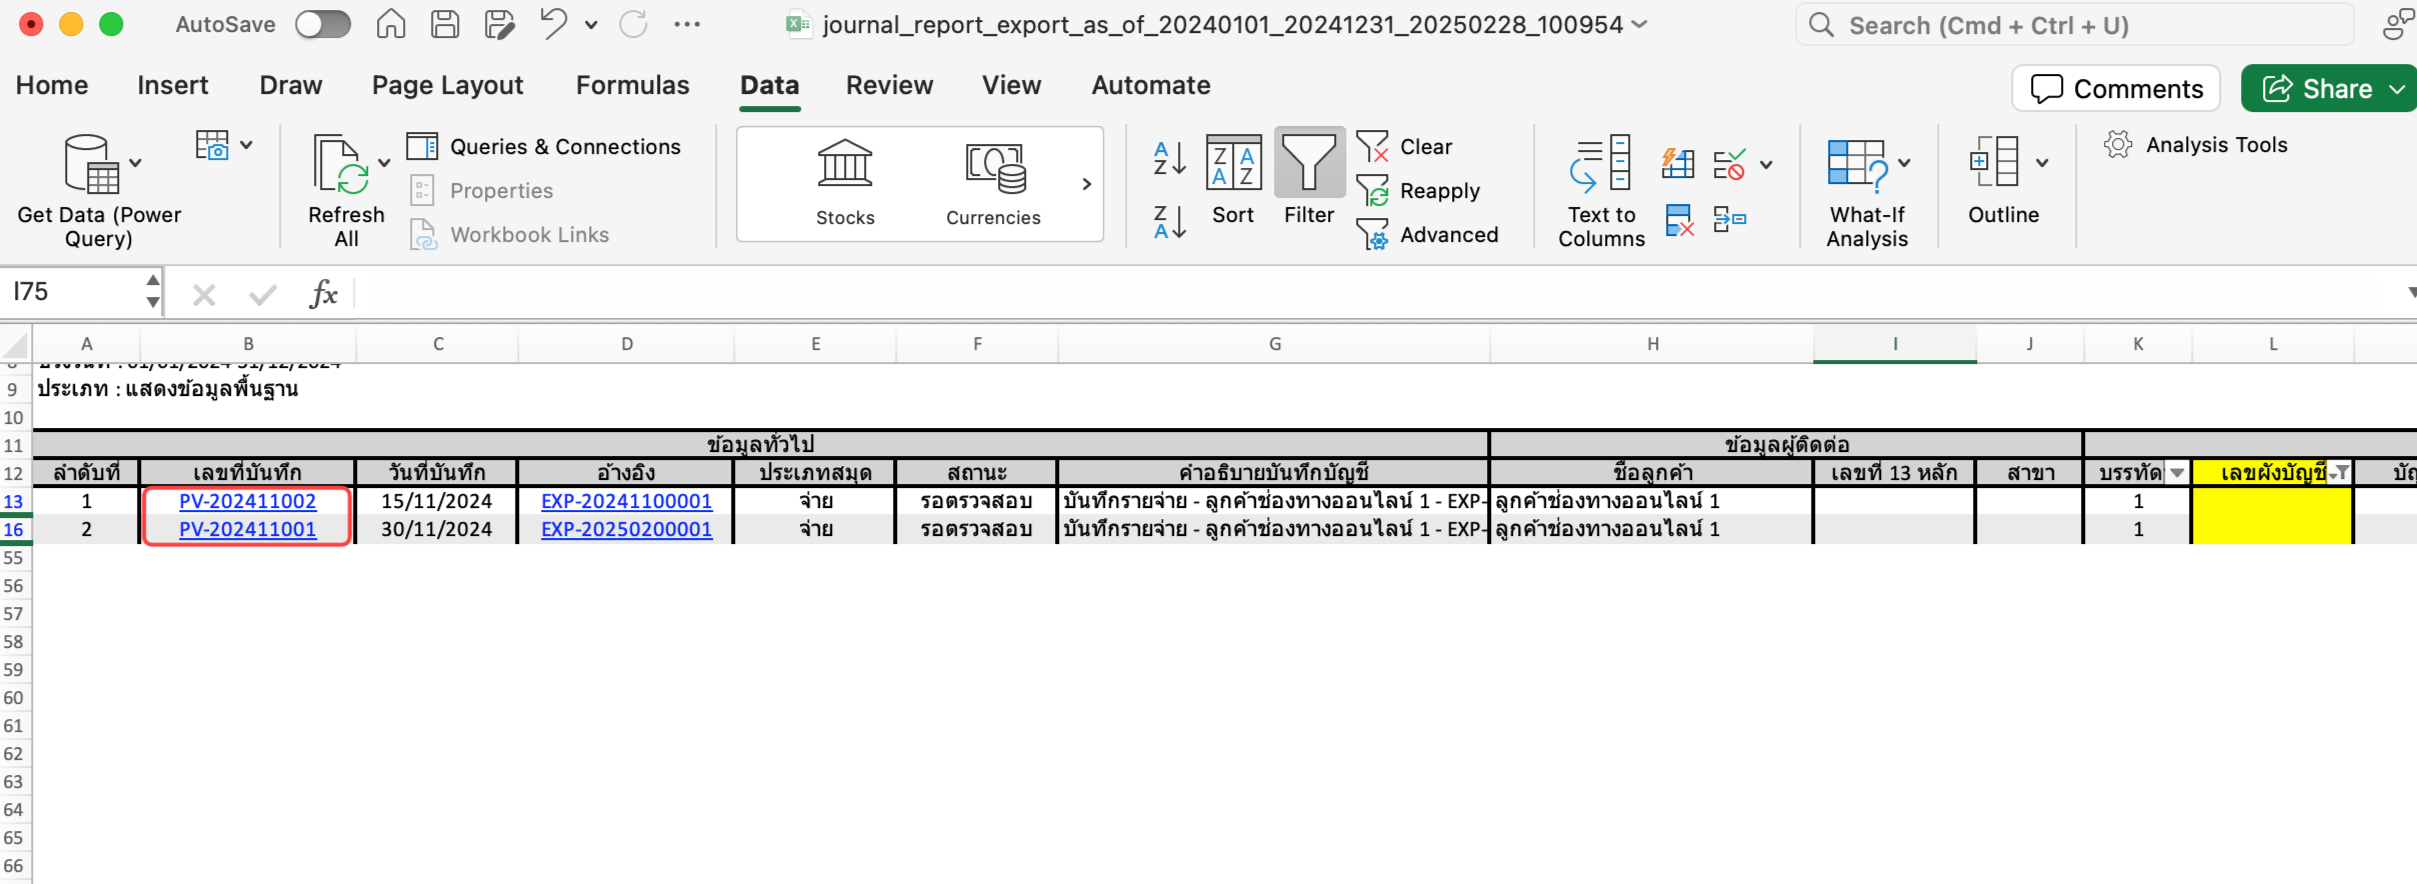Expand the Get Data dropdown arrow
Screen dimensions: 2417x884
point(136,163)
